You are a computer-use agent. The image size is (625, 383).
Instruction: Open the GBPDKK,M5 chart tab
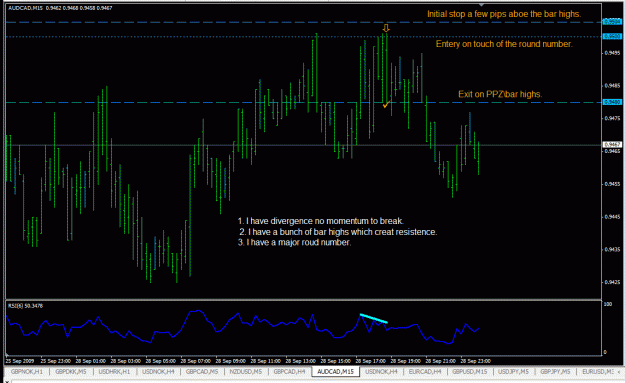click(x=71, y=371)
